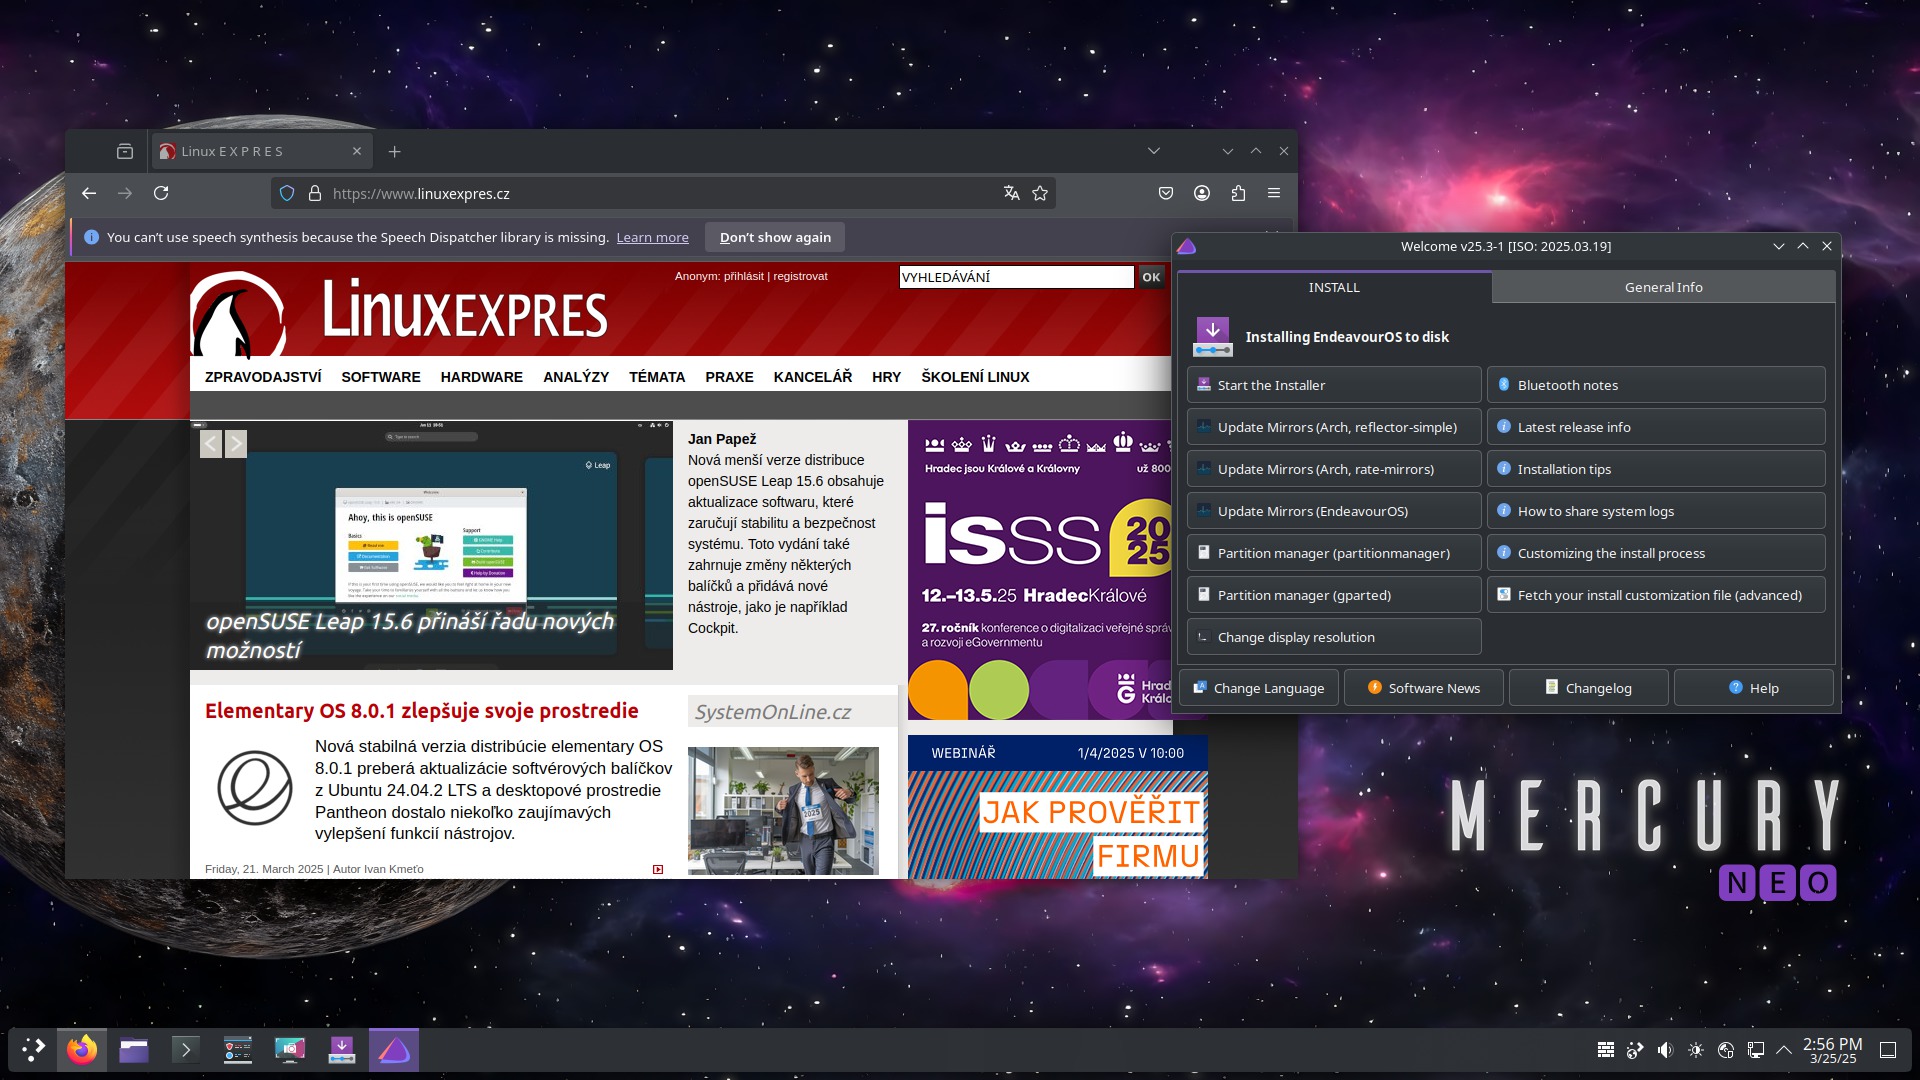Open Firefox account icon
Image resolution: width=1920 pixels, height=1080 pixels.
[1202, 193]
